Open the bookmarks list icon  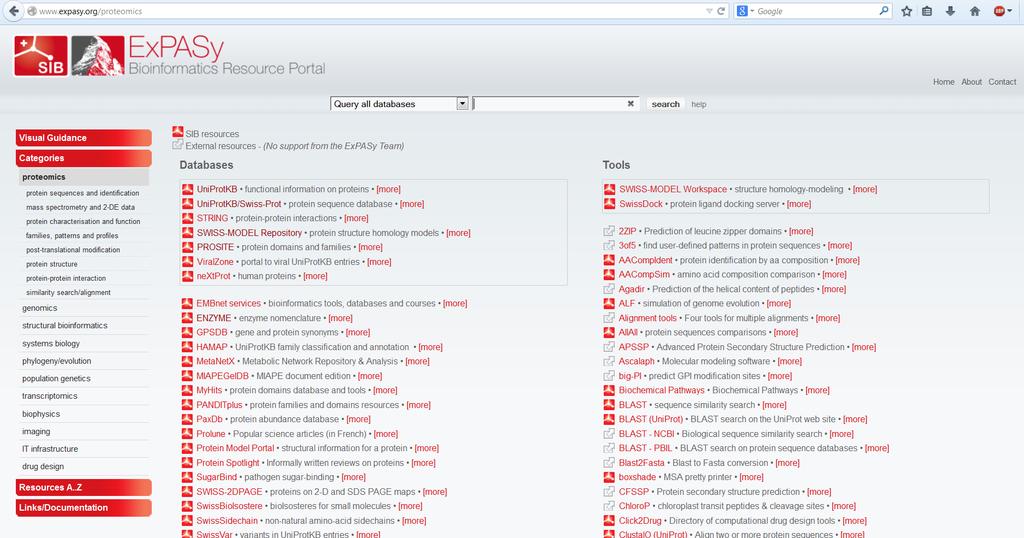(x=927, y=11)
